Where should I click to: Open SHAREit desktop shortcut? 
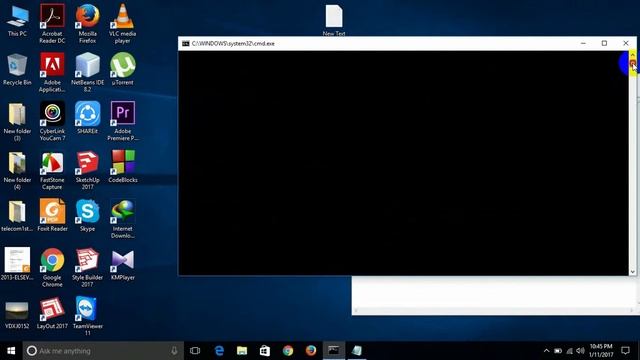(87, 118)
